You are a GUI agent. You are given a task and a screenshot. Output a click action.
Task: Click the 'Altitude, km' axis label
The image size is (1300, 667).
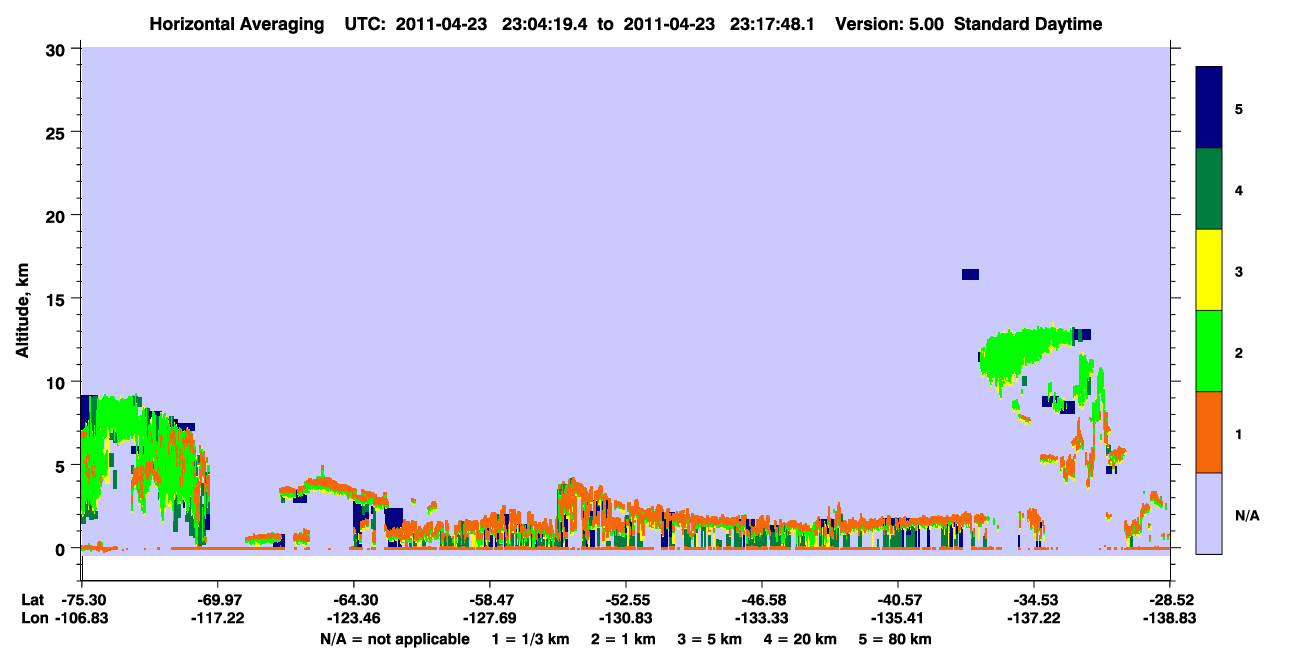pos(22,313)
